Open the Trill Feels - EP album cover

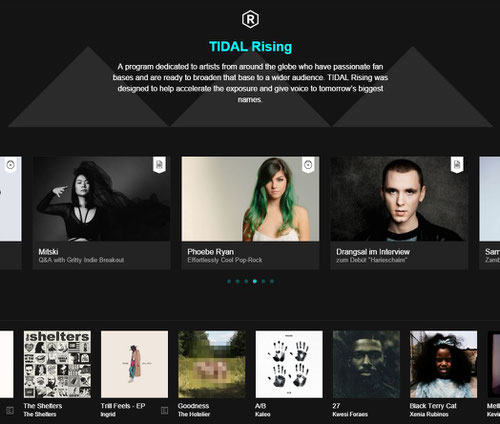tap(134, 364)
